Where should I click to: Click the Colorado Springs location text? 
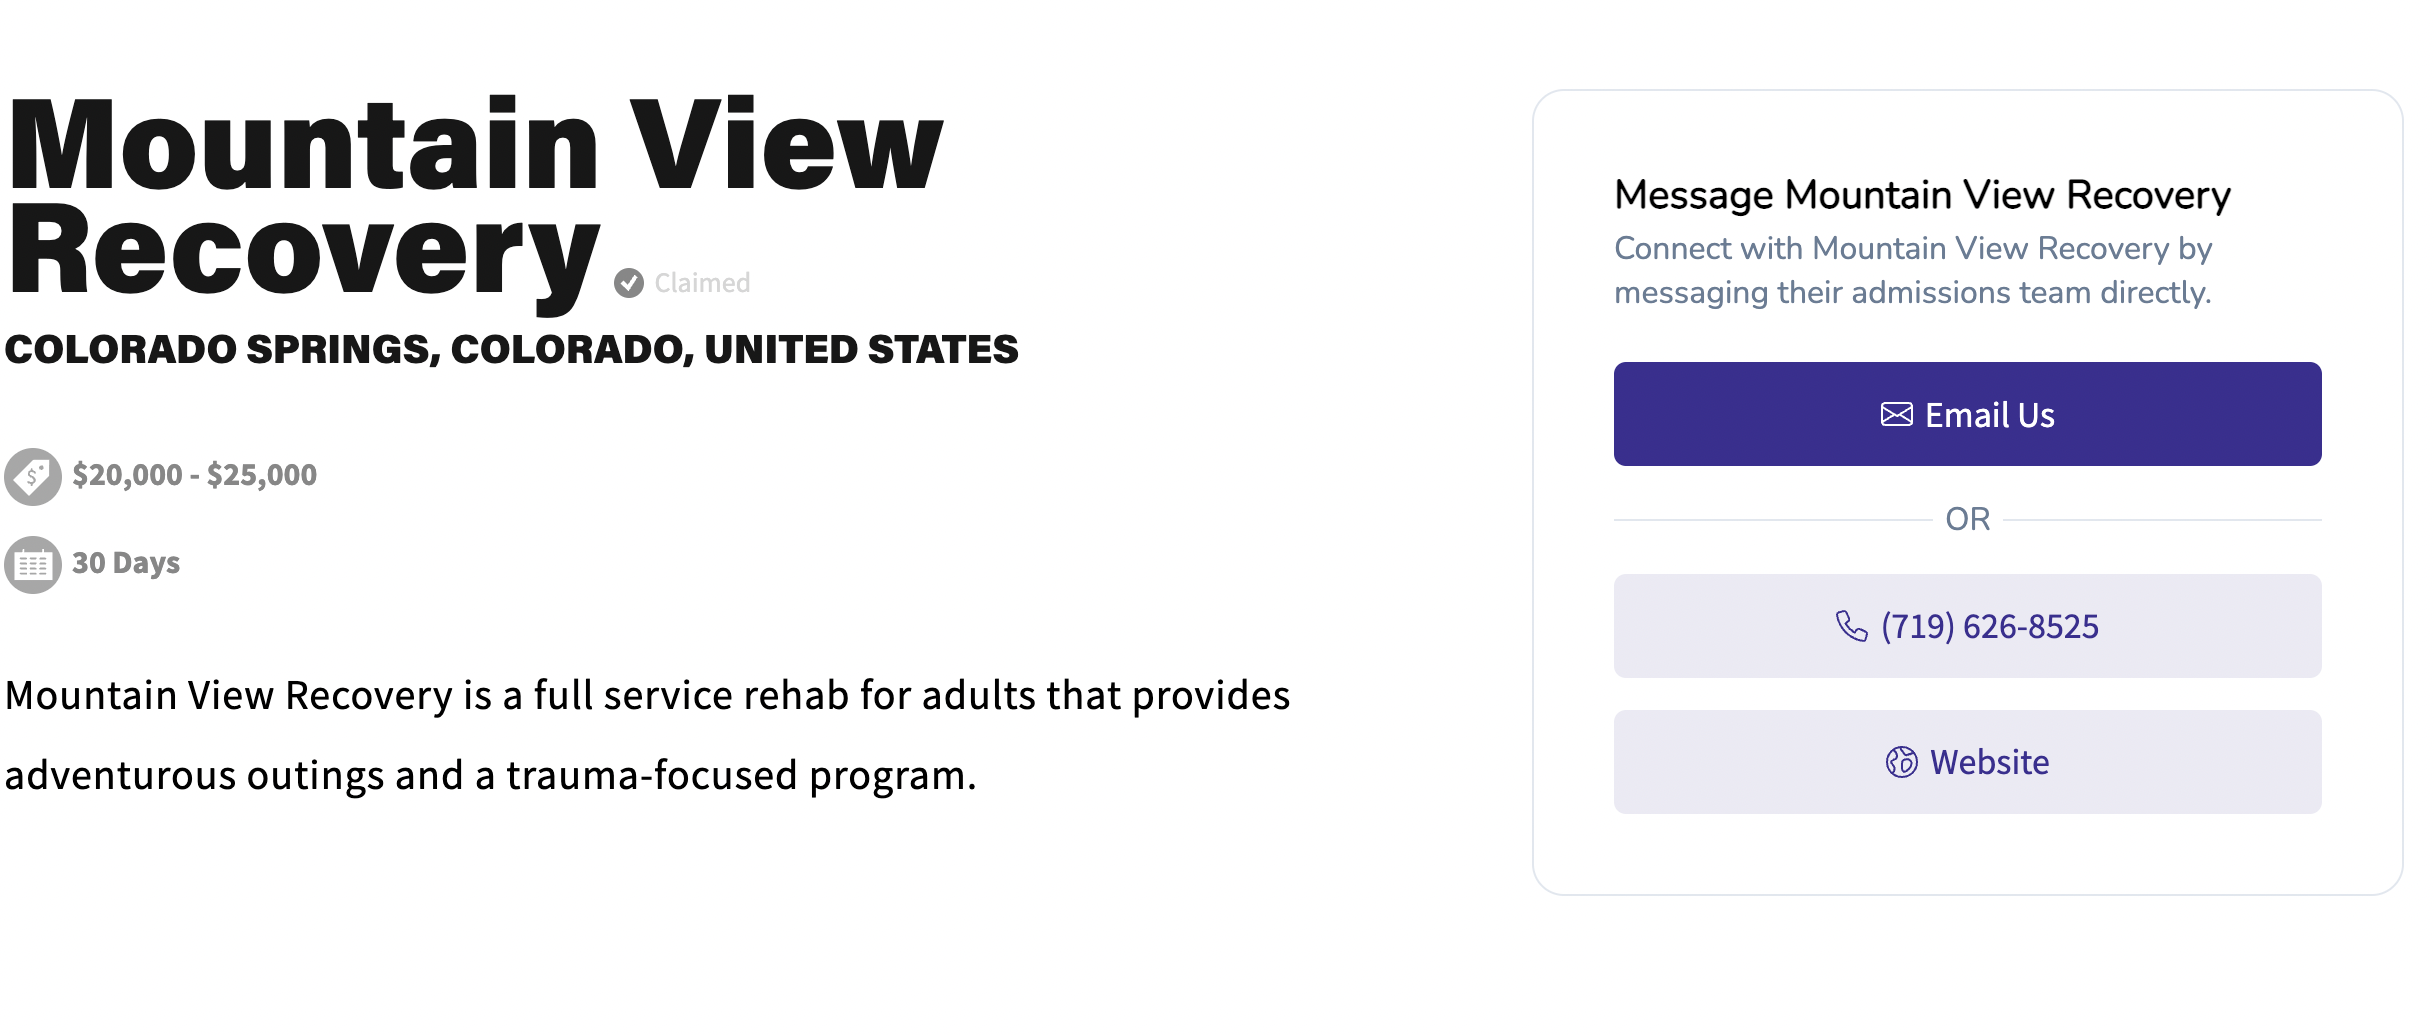click(512, 349)
